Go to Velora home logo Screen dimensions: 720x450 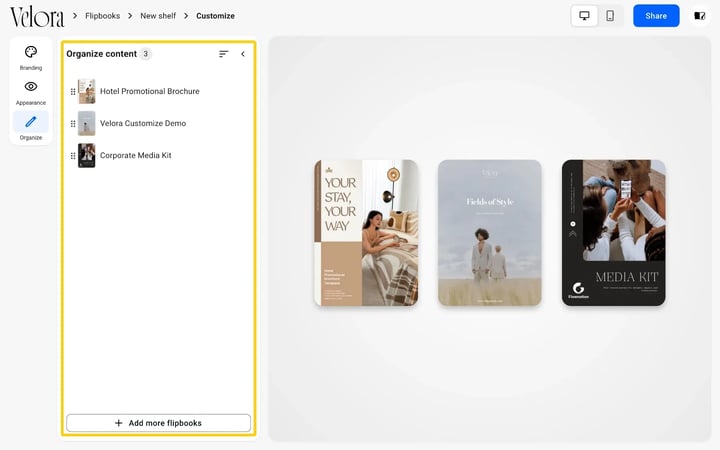pos(37,17)
